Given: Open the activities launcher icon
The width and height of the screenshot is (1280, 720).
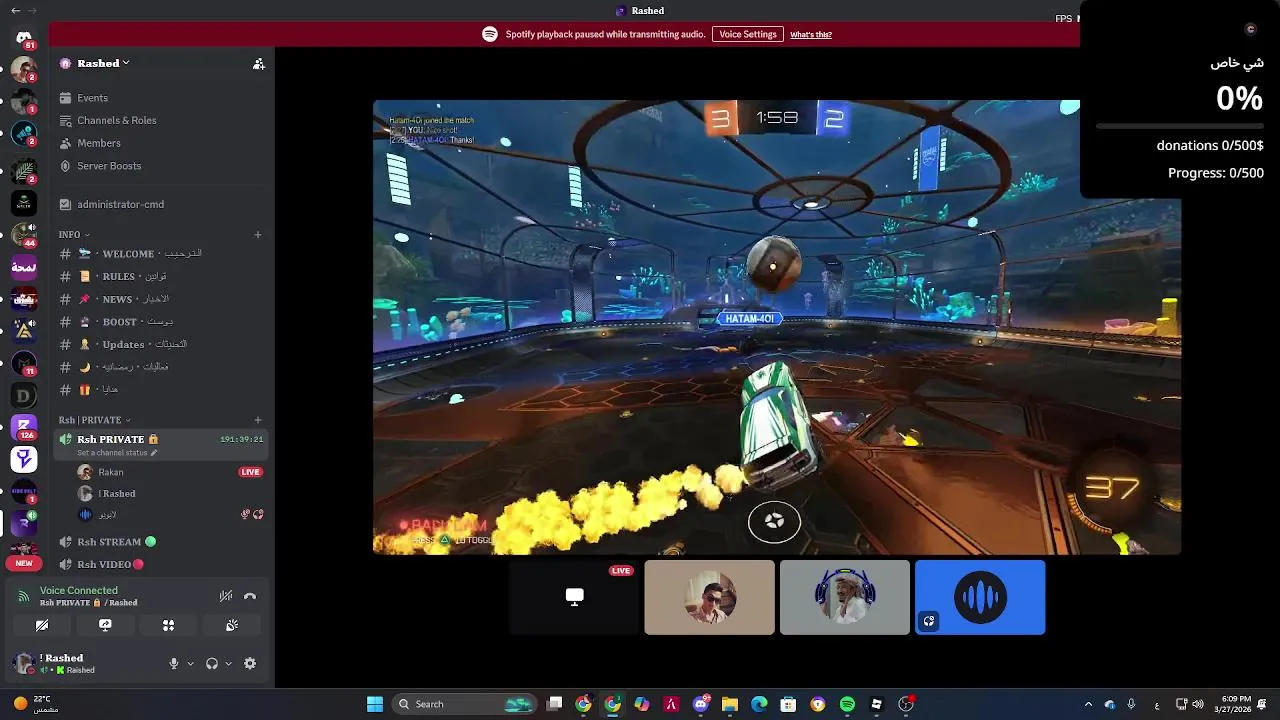Looking at the screenshot, I should pos(168,626).
